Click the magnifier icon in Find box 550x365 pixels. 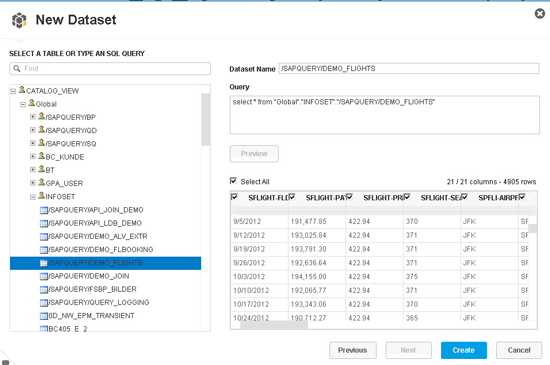(x=17, y=68)
